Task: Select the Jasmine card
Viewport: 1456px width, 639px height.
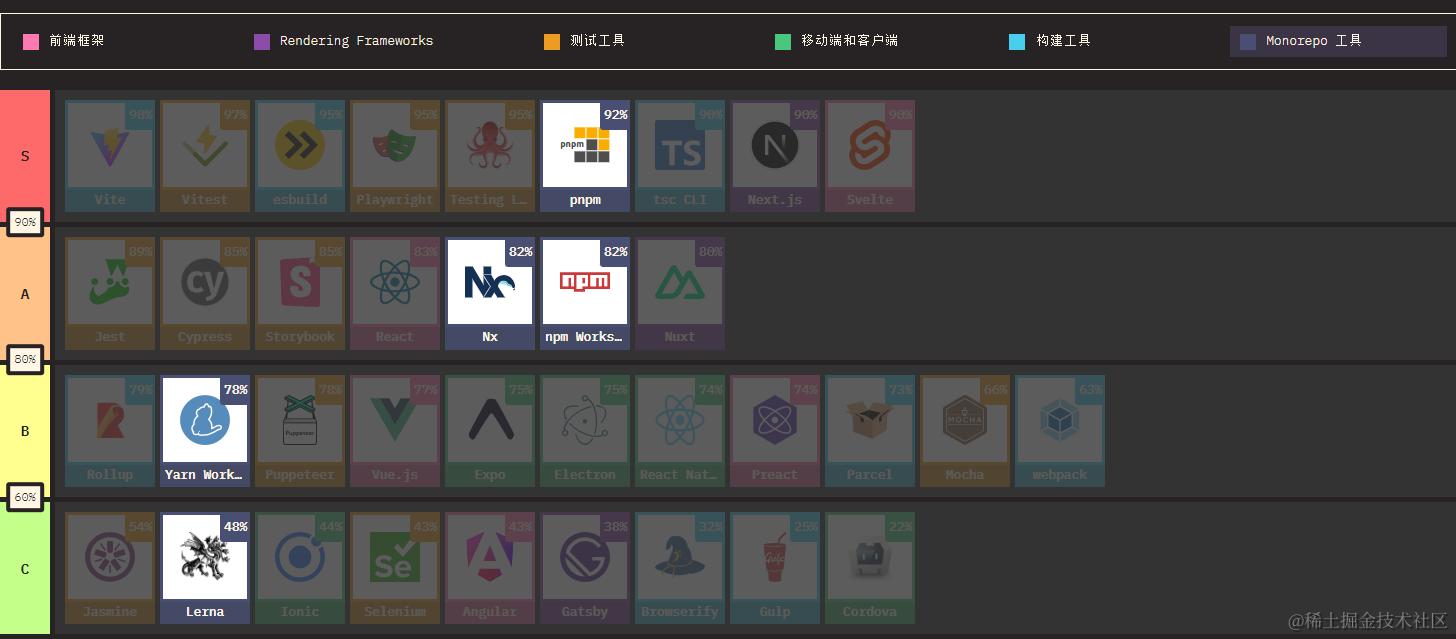Action: tap(110, 568)
